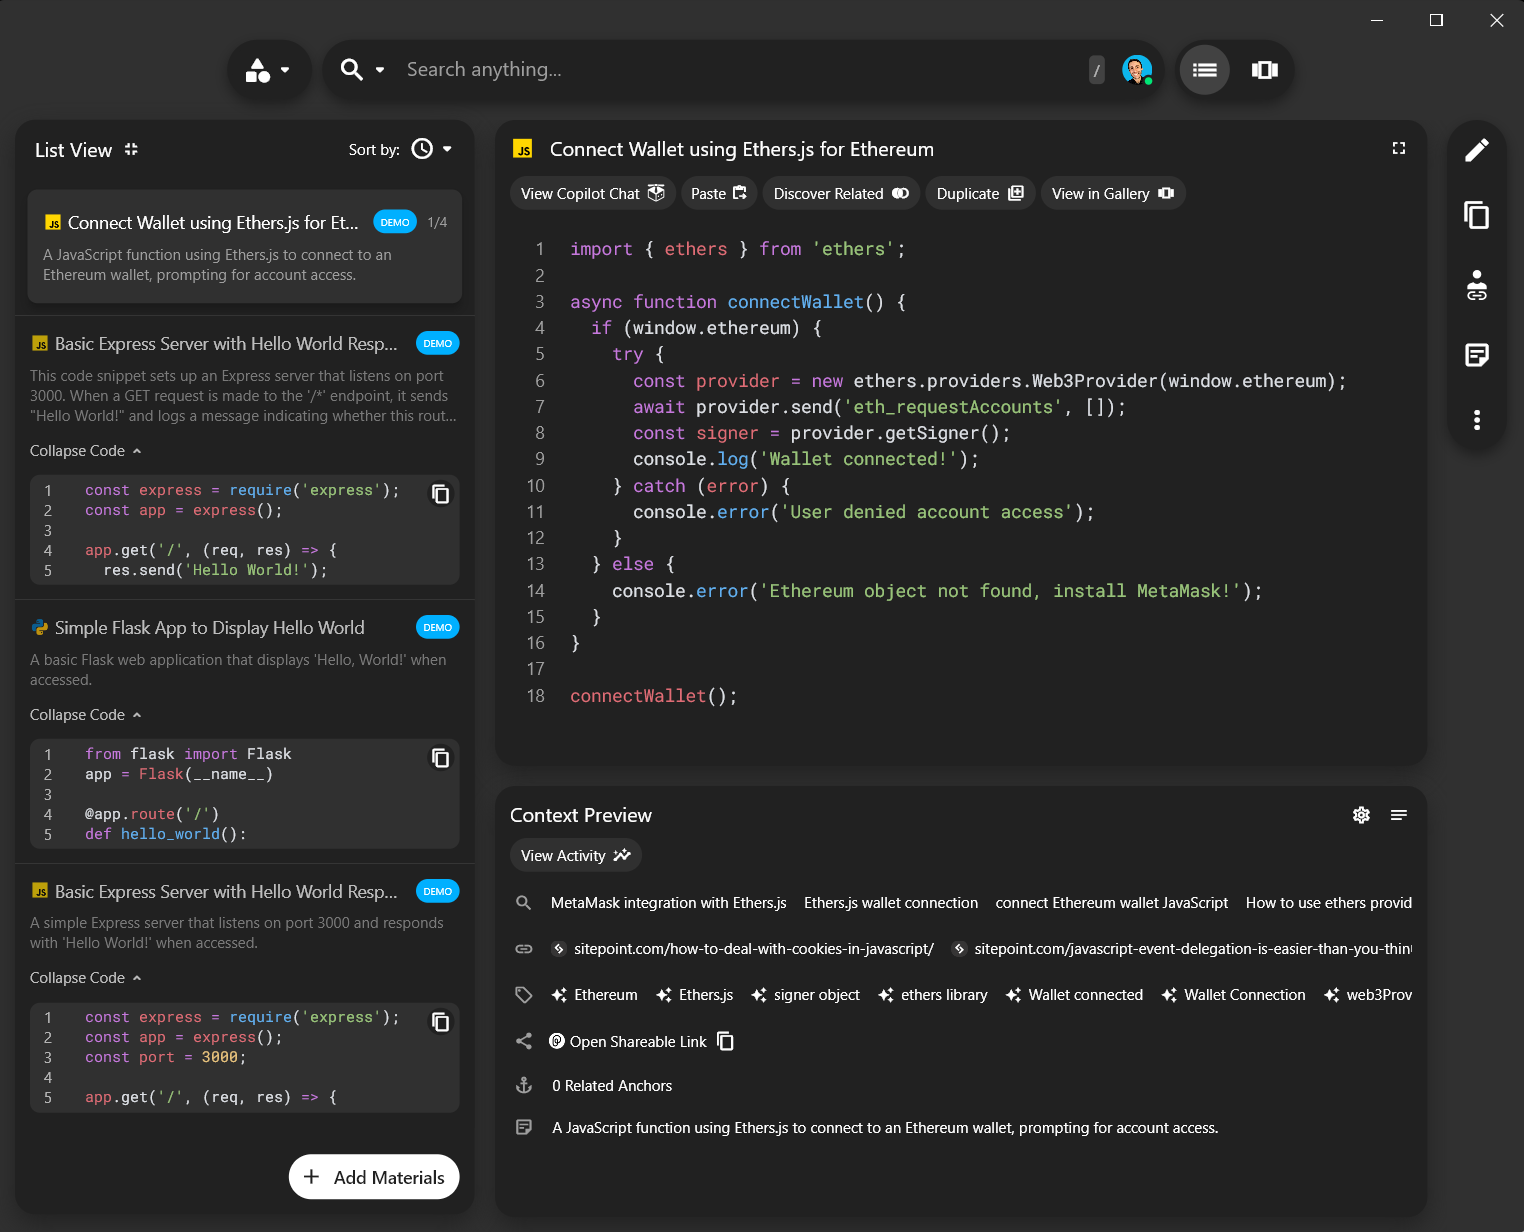Image resolution: width=1524 pixels, height=1232 pixels.
Task: Collapse code for the Flask Hello World snippet
Action: tap(86, 714)
